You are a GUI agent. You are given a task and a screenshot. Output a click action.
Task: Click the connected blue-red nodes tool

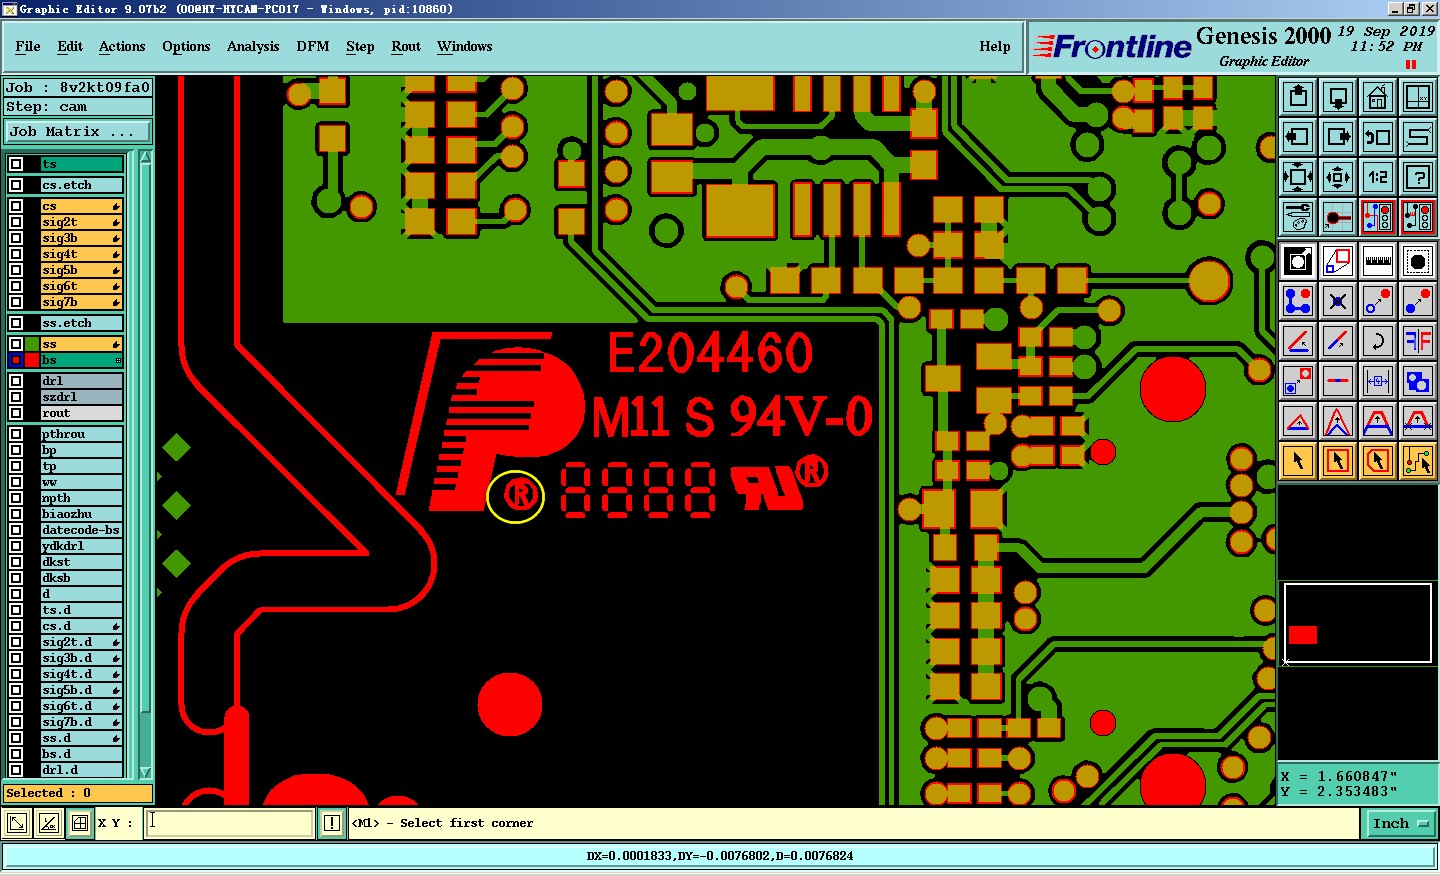point(1298,301)
